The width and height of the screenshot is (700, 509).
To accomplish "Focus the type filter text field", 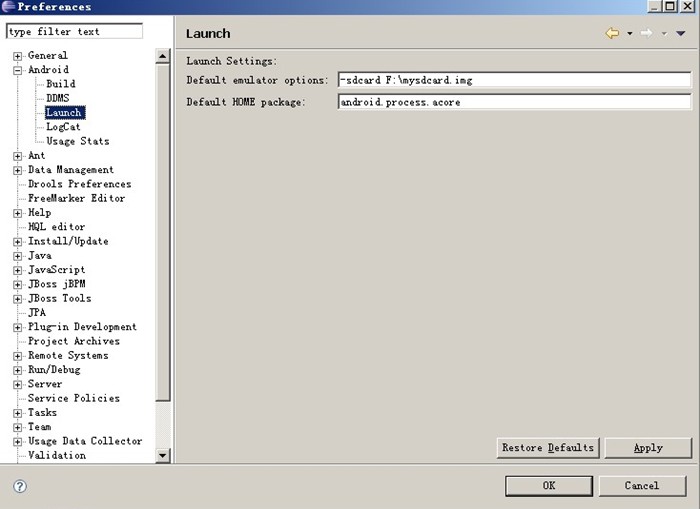I will click(75, 31).
